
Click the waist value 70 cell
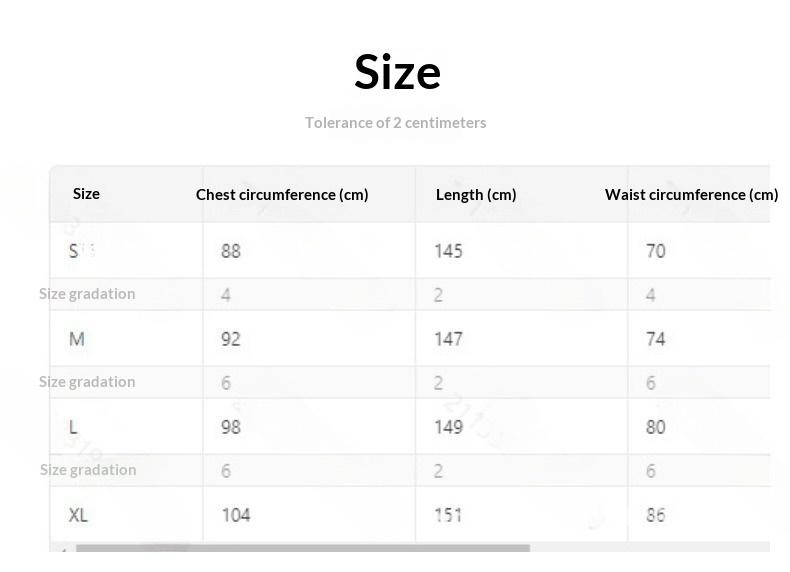655,251
